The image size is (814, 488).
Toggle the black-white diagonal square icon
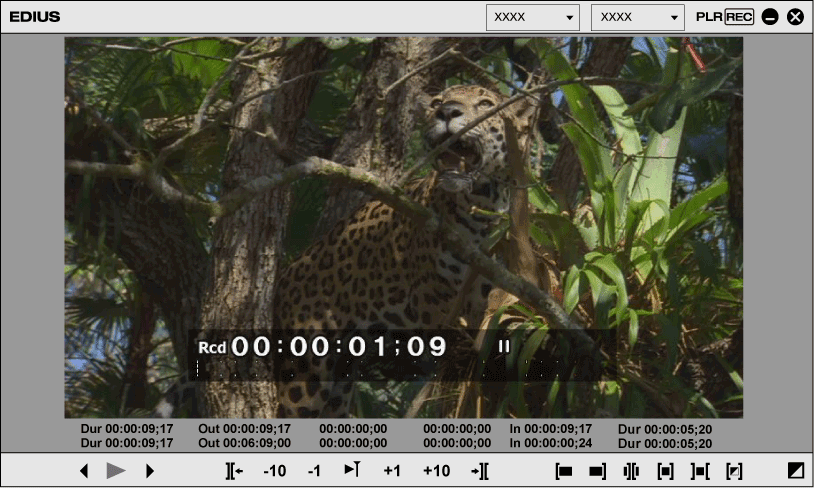pos(796,471)
